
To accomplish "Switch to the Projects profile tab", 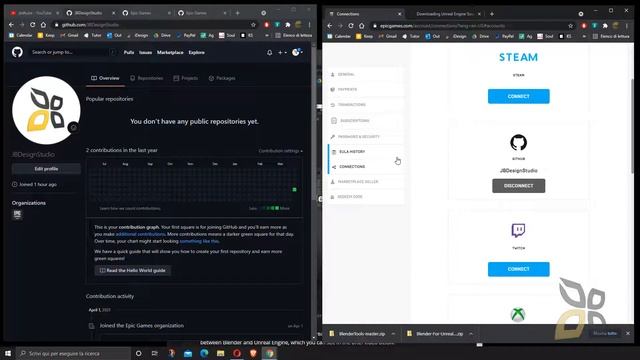I will click(186, 78).
